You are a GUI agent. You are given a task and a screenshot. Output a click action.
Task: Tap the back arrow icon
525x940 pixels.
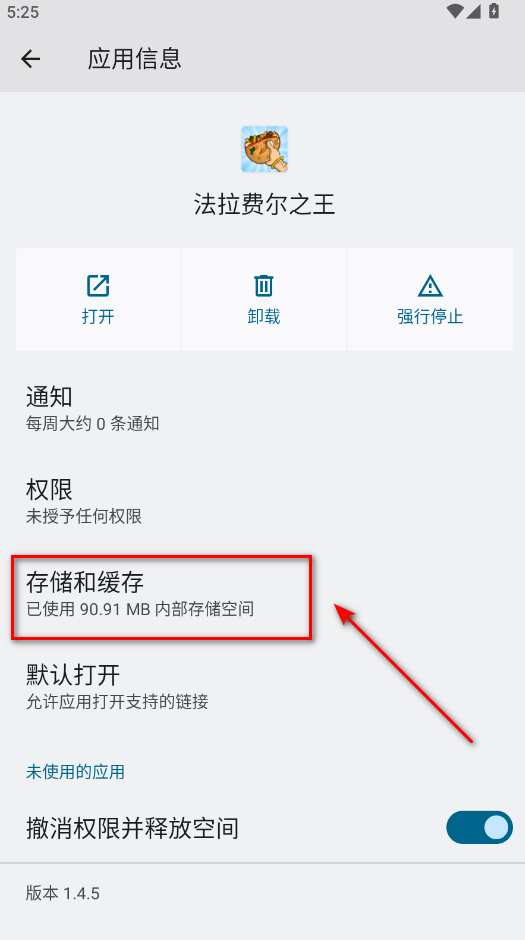(x=31, y=59)
